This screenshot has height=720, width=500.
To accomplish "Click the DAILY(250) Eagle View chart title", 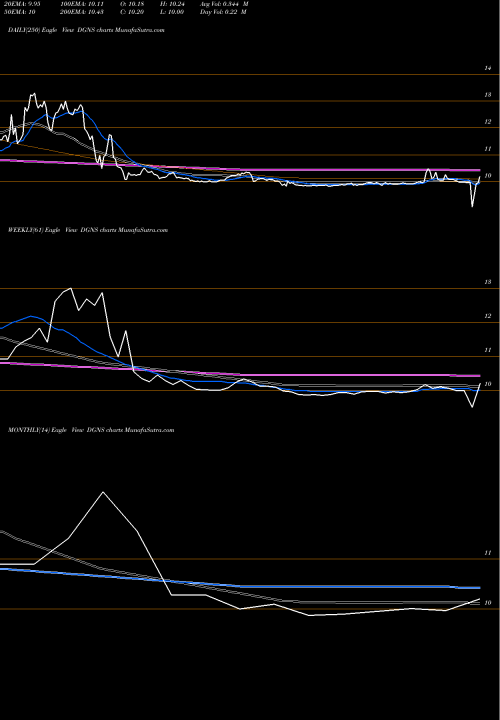I will (86, 30).
